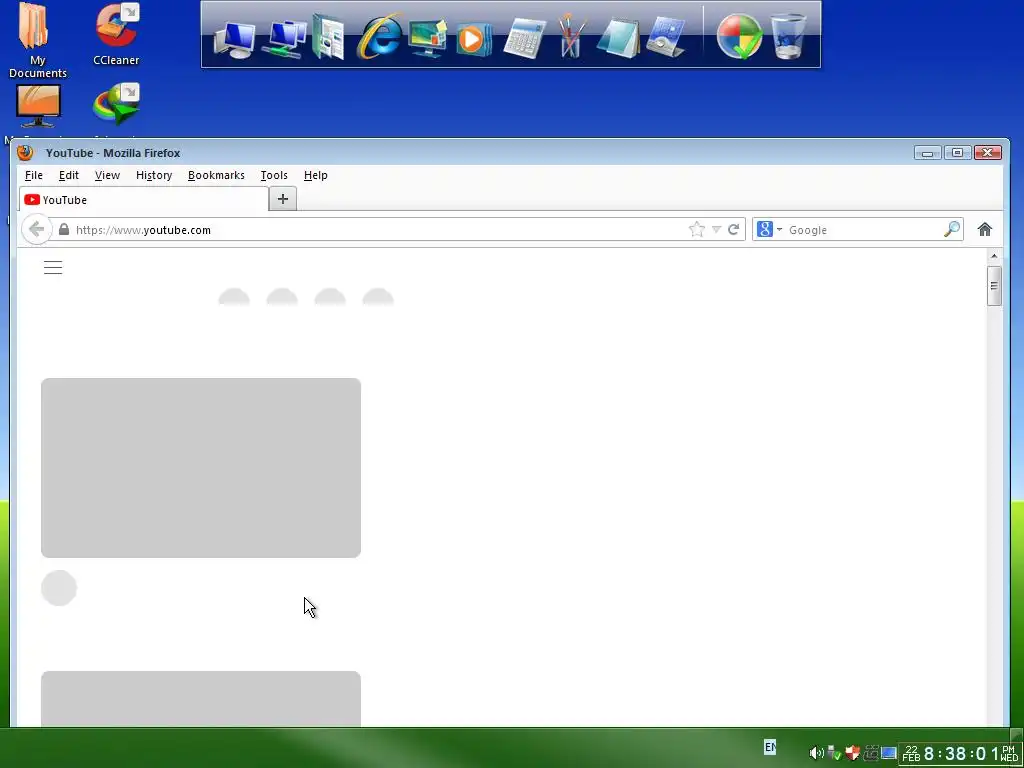The width and height of the screenshot is (1024, 768).
Task: Open the orange monitor desktop icon
Action: [x=38, y=106]
